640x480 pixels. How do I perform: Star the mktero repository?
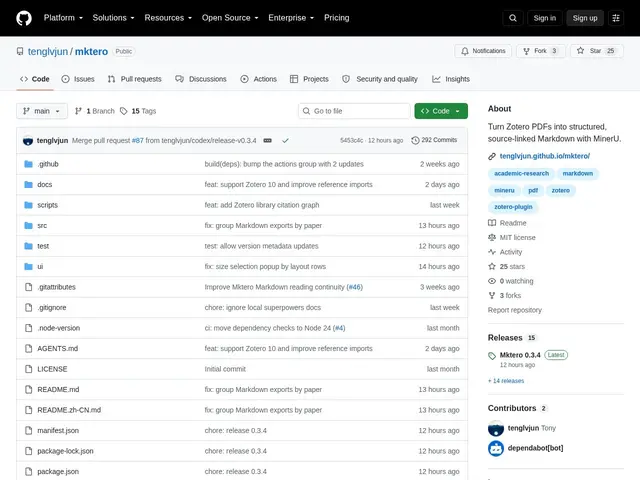(x=597, y=51)
